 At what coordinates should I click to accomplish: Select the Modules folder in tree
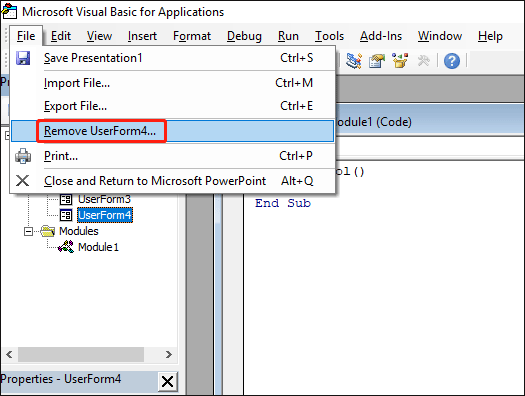(x=78, y=231)
